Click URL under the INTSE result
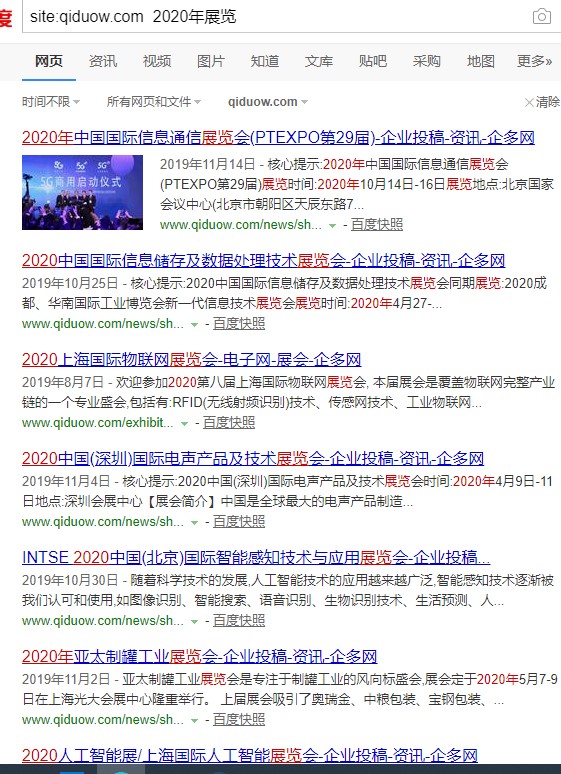The width and height of the screenshot is (561, 774). point(102,620)
